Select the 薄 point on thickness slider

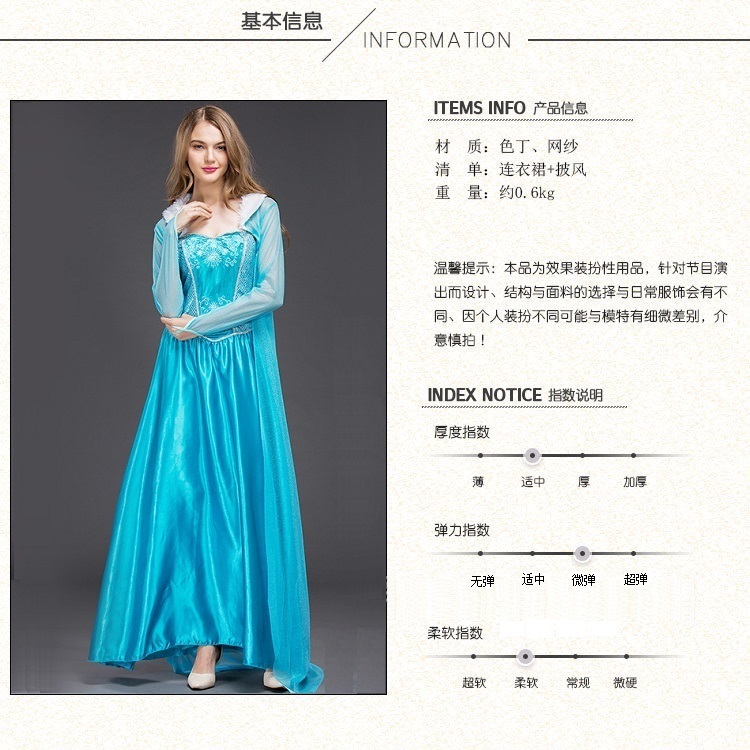[480, 455]
